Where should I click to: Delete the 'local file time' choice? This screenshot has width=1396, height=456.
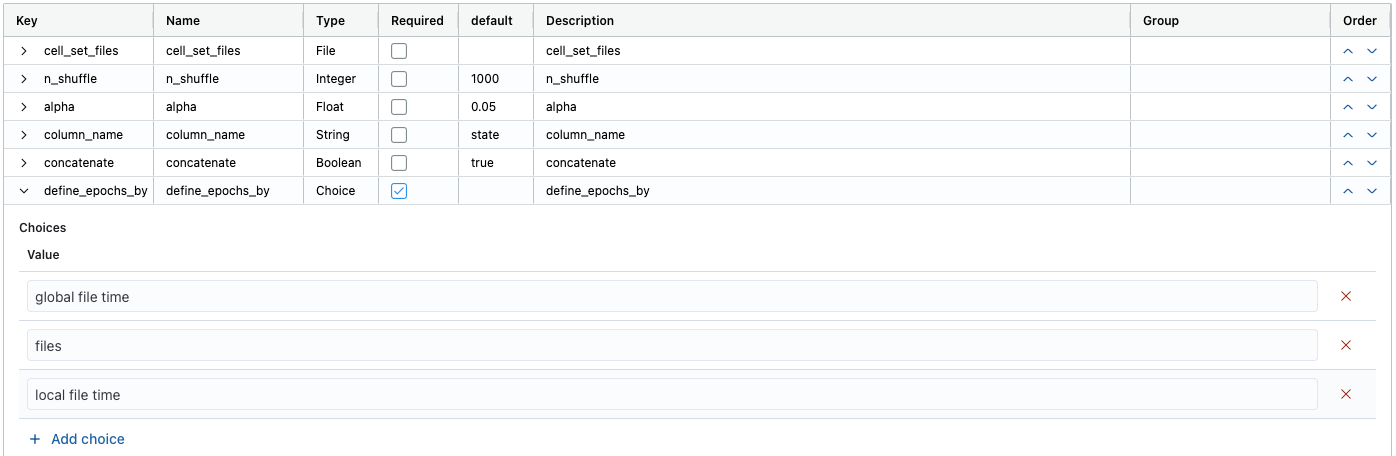pos(1345,394)
